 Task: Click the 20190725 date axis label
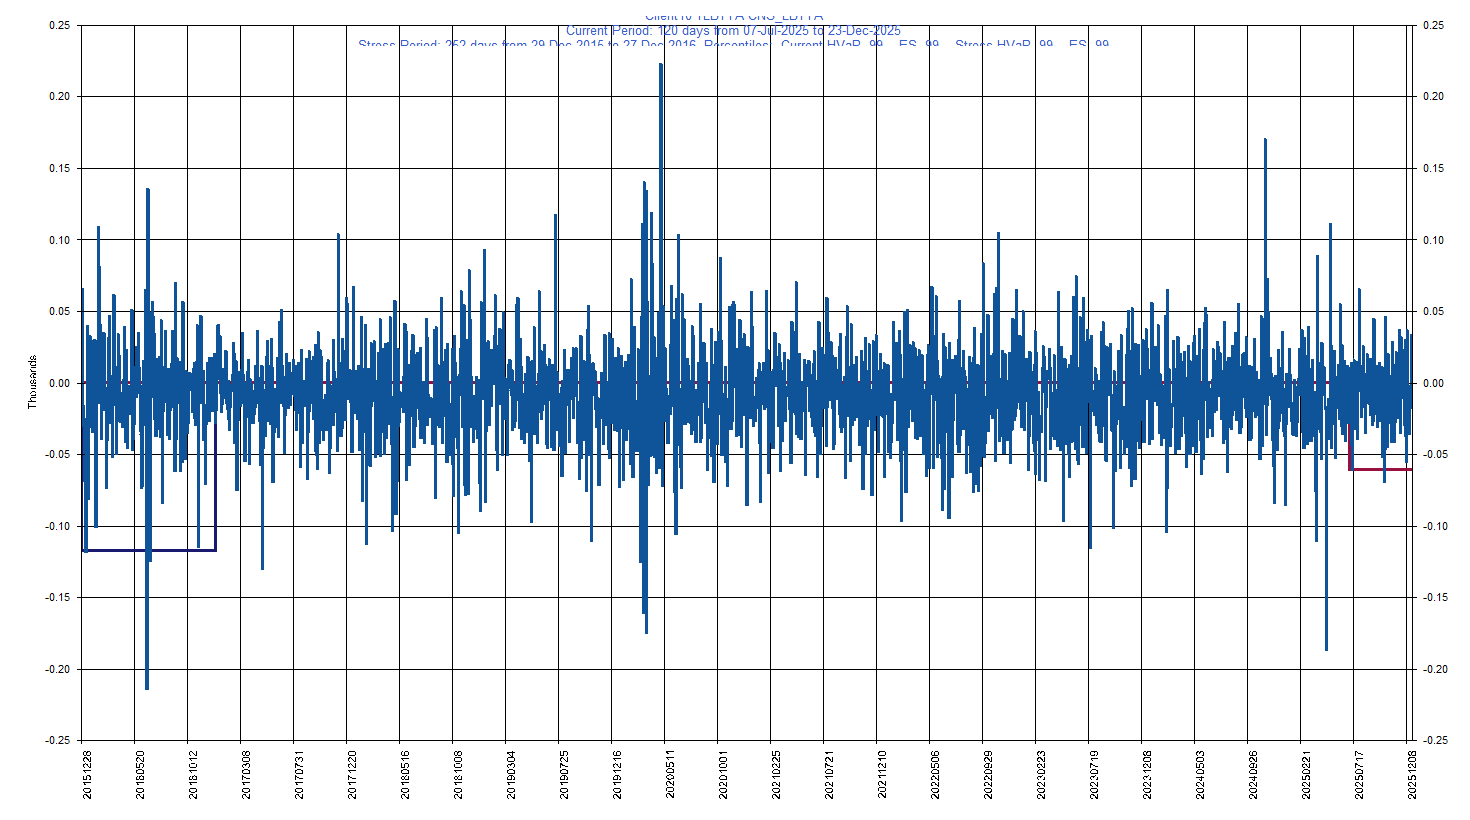pos(564,774)
